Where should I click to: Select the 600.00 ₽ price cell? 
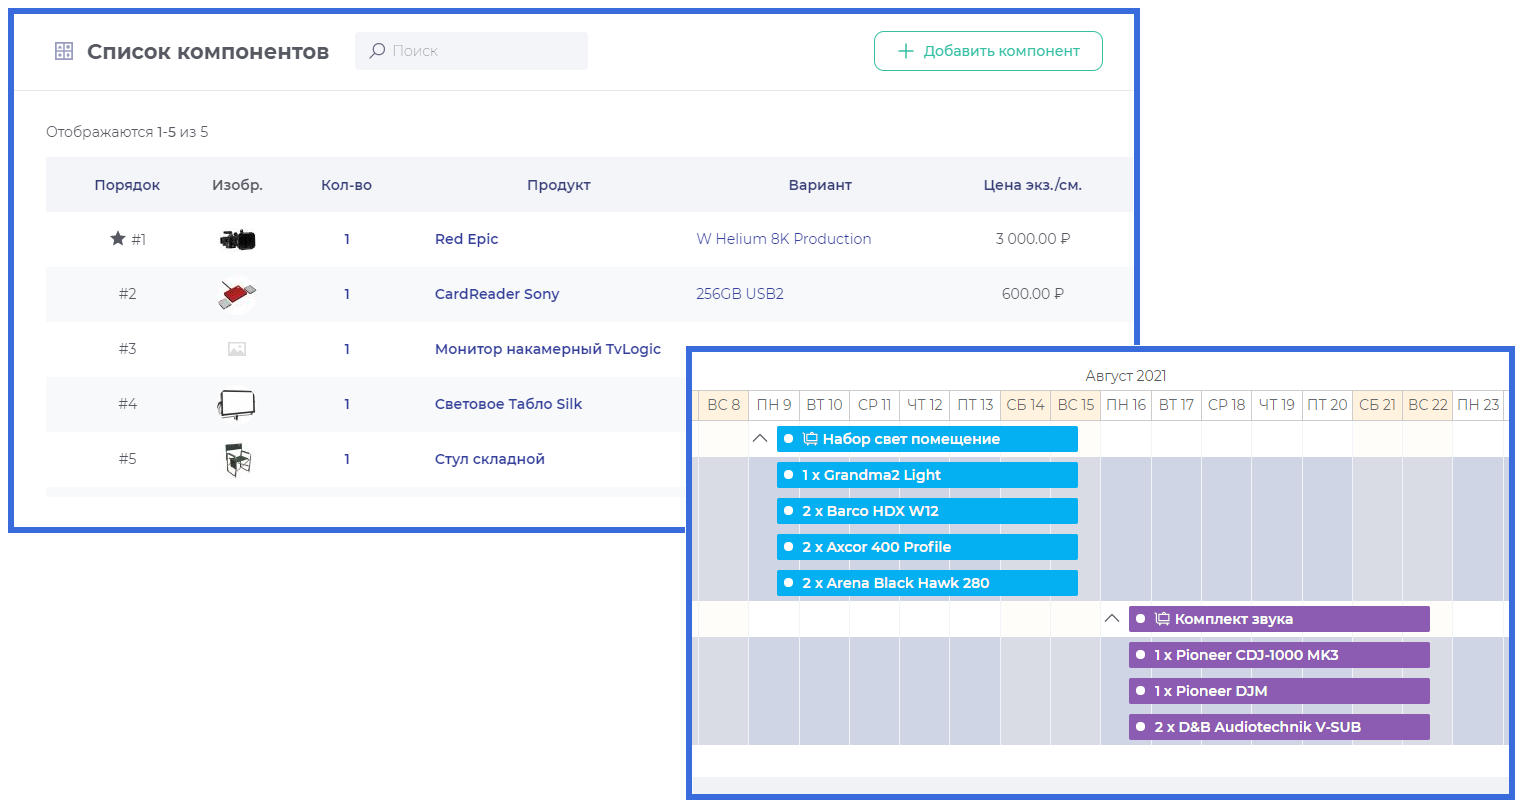(x=1033, y=294)
